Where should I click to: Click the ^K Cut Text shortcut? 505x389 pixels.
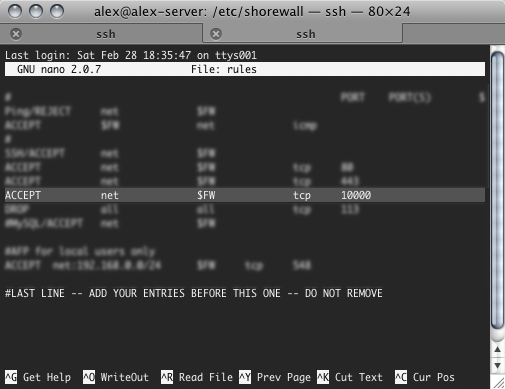350,377
